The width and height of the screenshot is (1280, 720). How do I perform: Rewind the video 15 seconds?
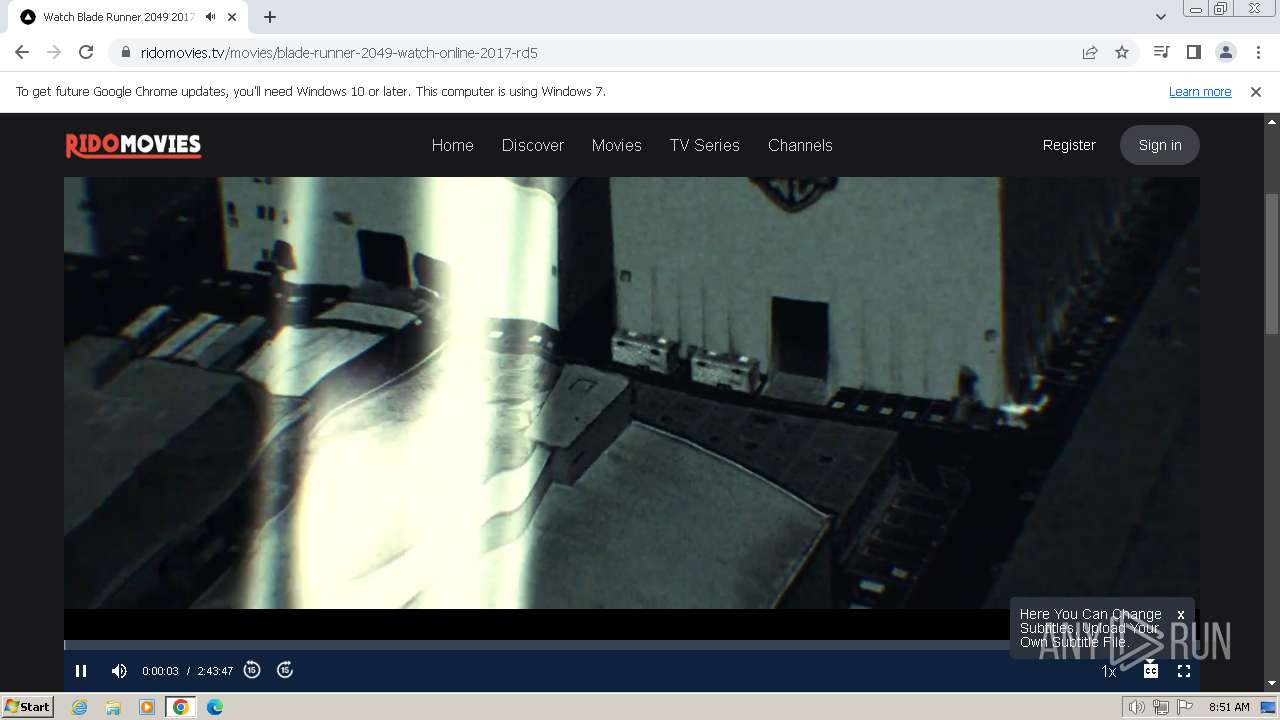pyautogui.click(x=252, y=670)
